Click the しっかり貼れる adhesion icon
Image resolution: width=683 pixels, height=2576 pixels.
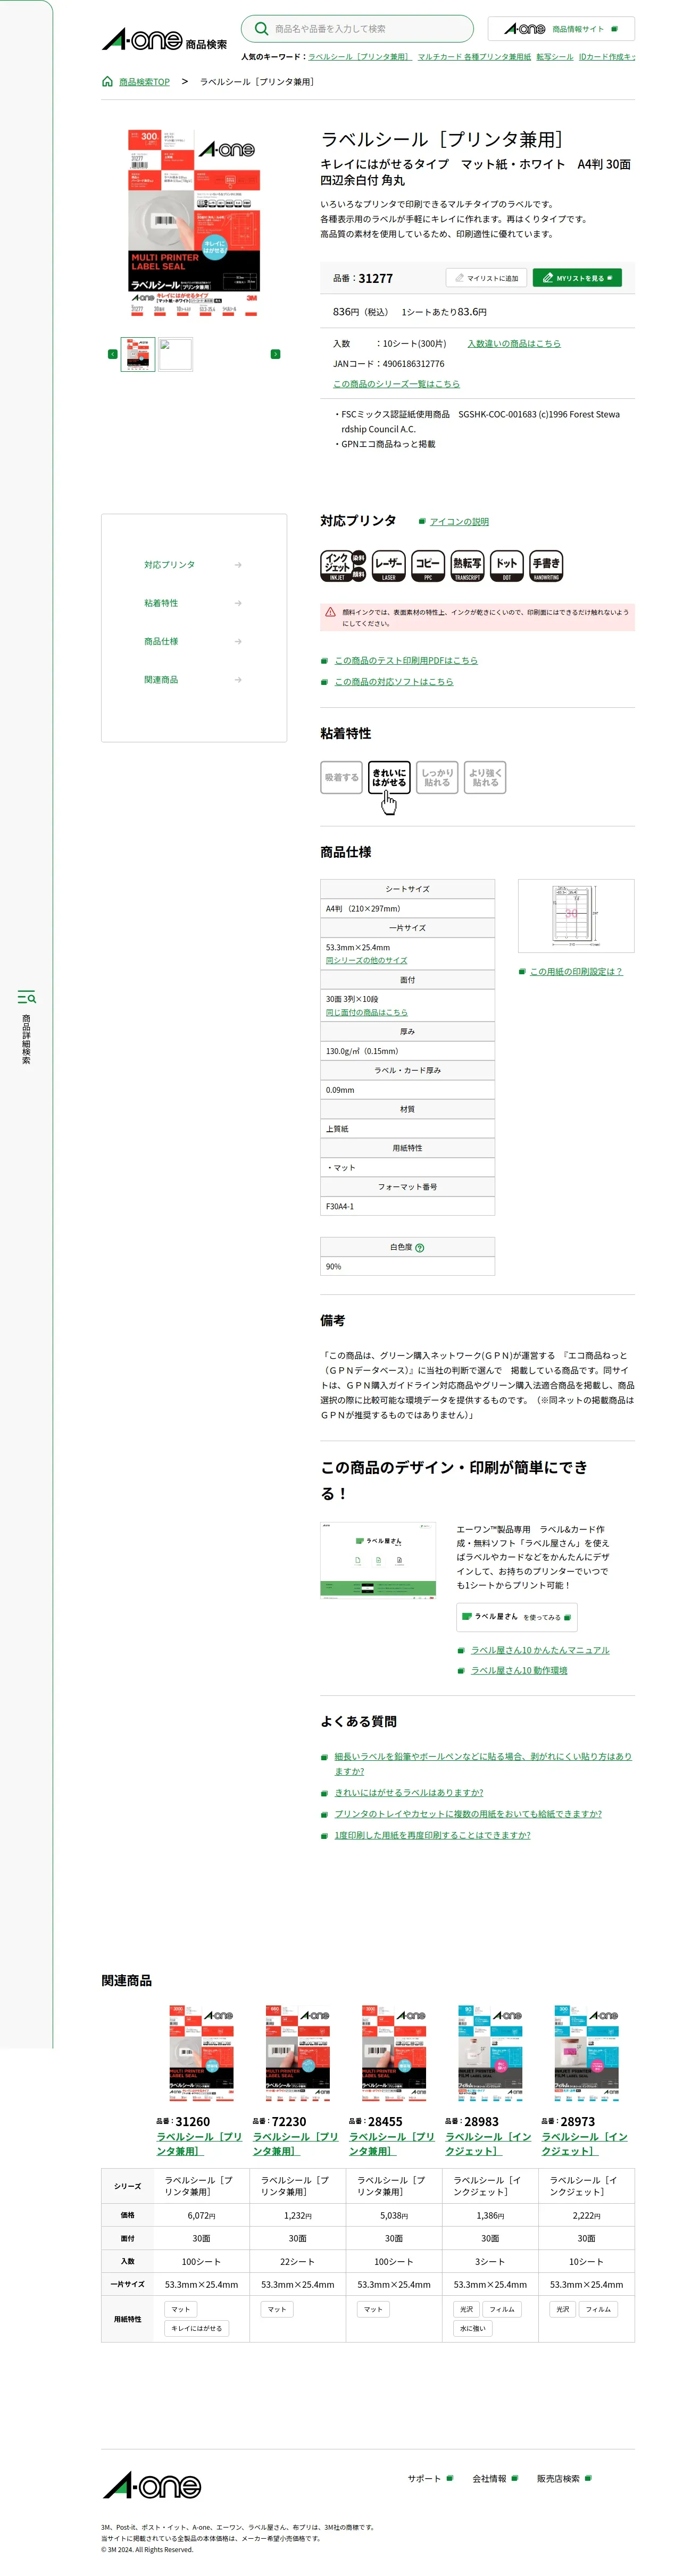(437, 778)
